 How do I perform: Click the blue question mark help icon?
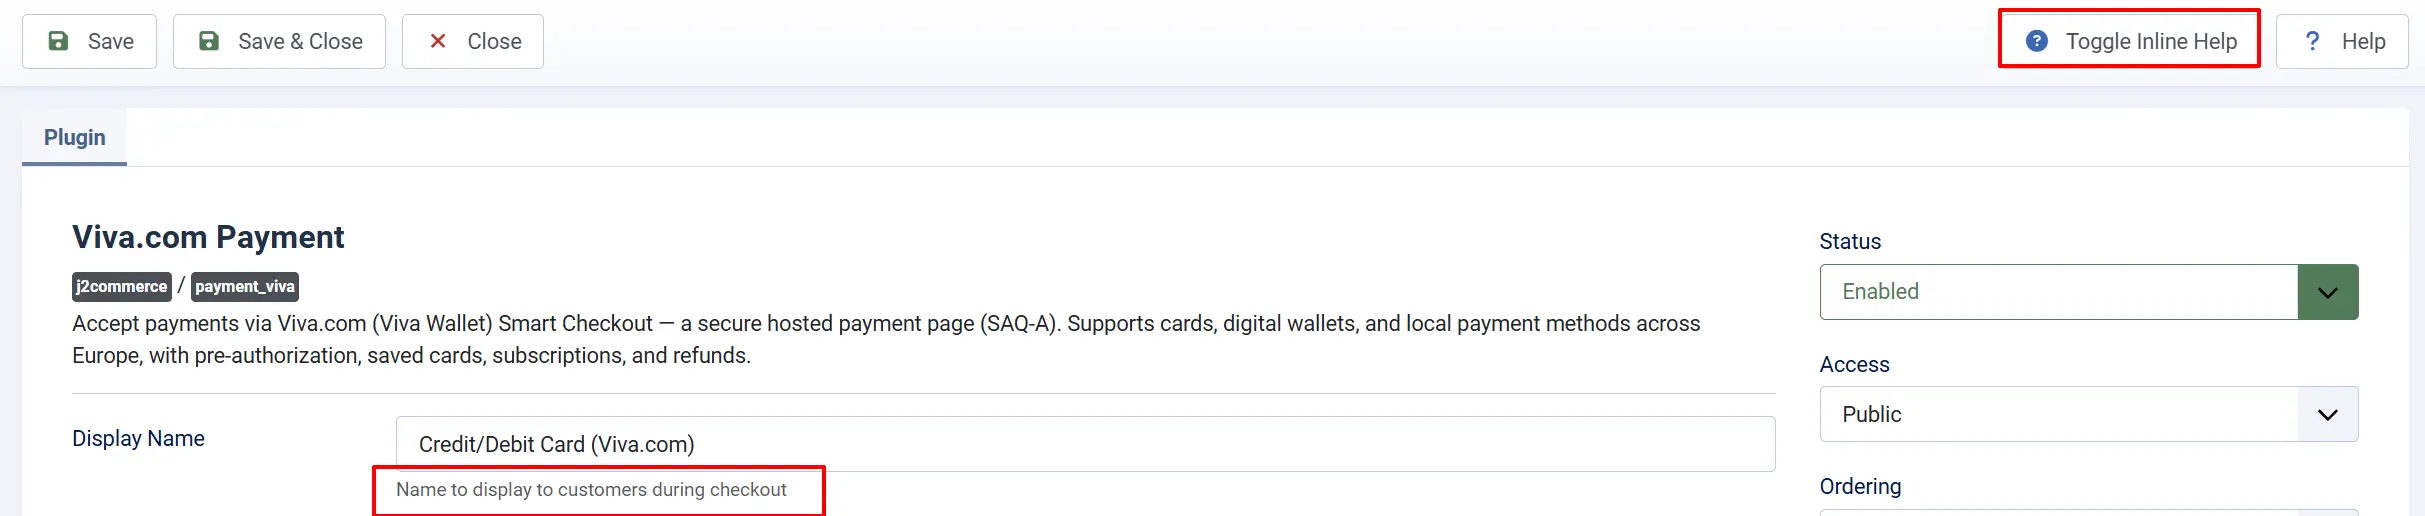point(2037,41)
